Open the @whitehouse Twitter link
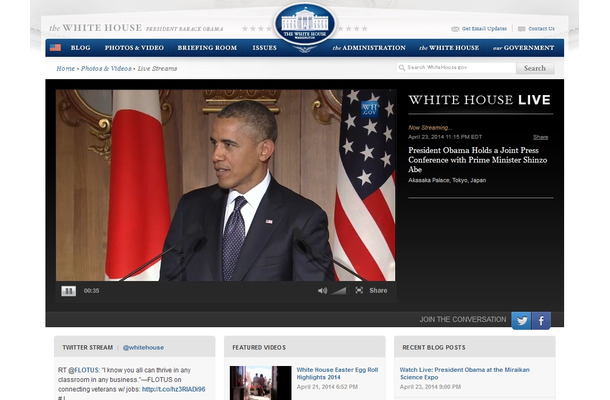The height and width of the screenshot is (400, 610). point(143,347)
